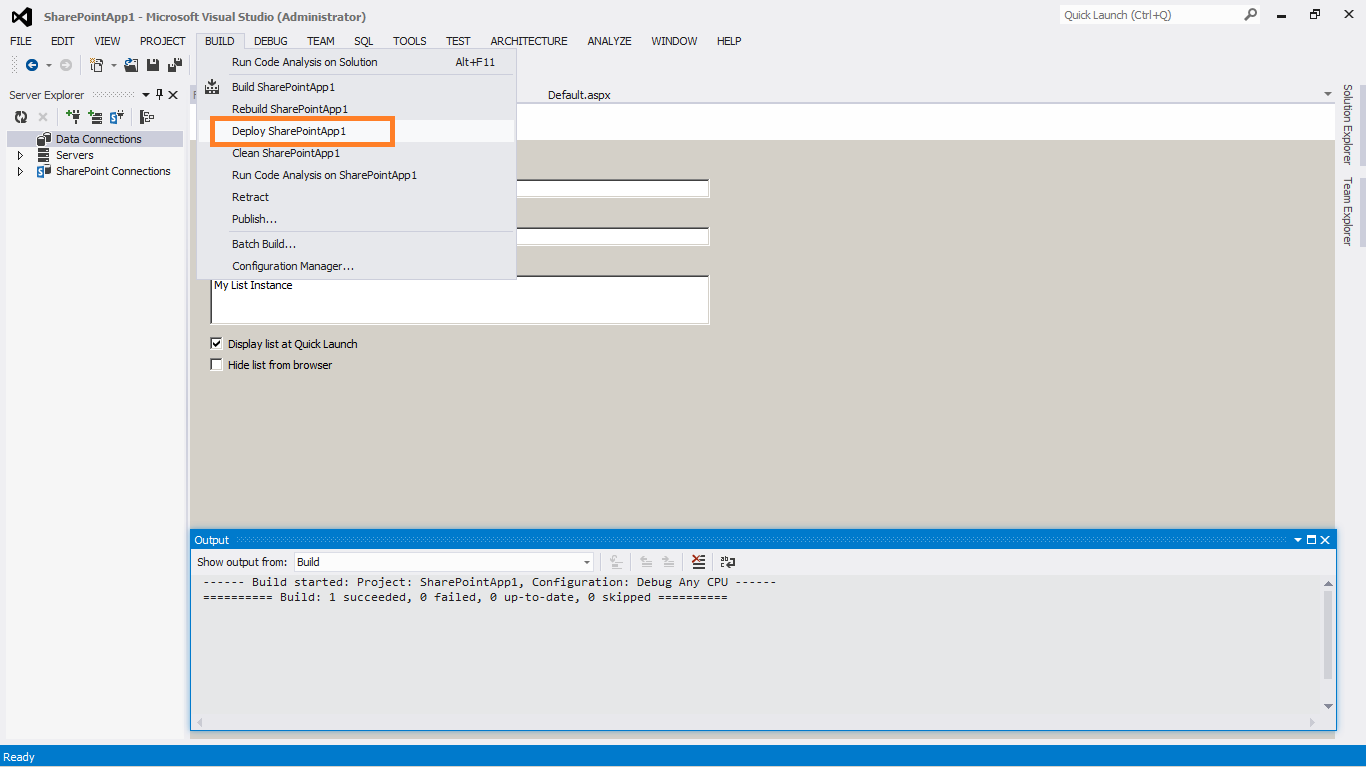
Task: Open the New Project dropdown arrow
Action: pyautogui.click(x=113, y=65)
